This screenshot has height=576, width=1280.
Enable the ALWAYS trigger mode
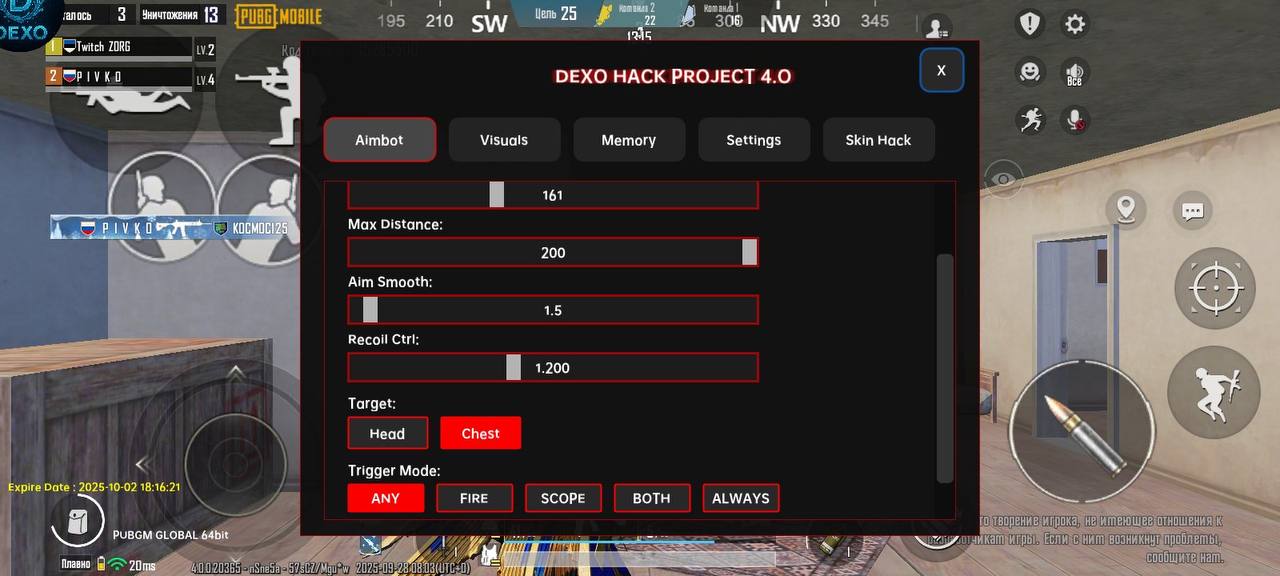[x=740, y=497]
